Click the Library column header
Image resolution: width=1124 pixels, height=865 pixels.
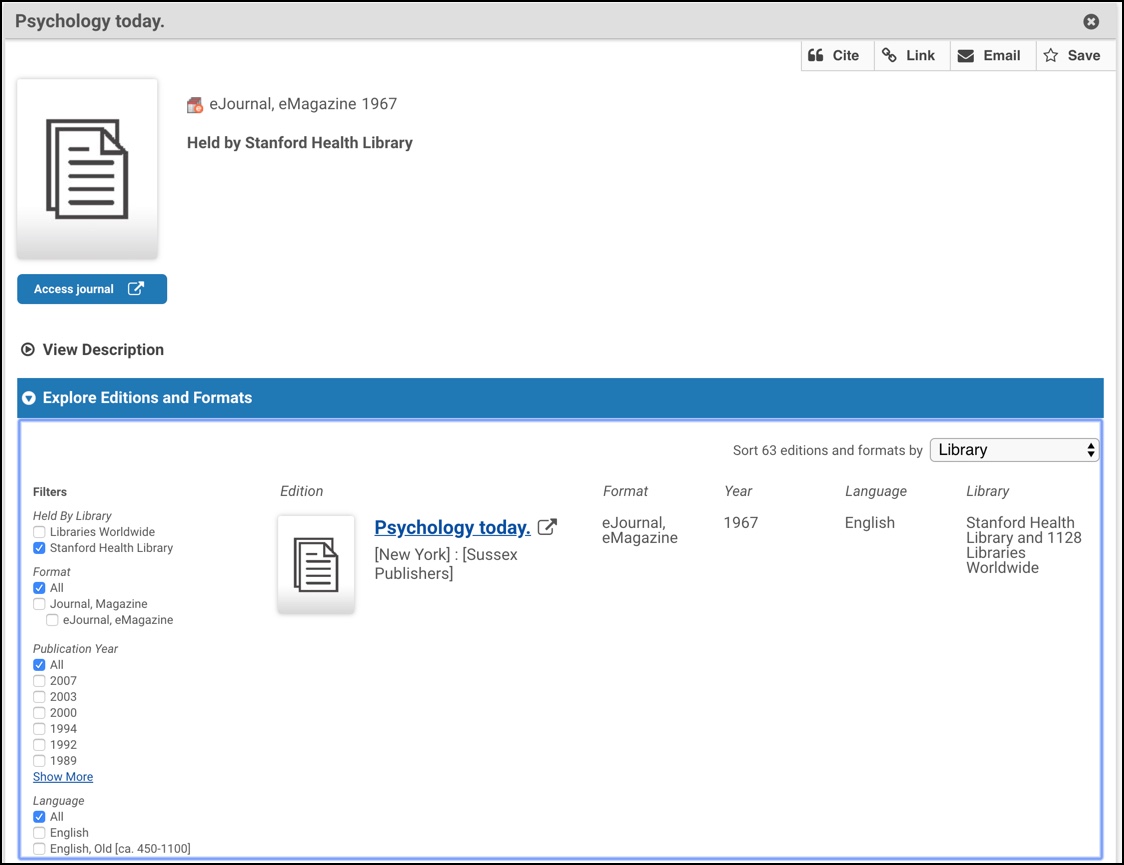coord(988,492)
